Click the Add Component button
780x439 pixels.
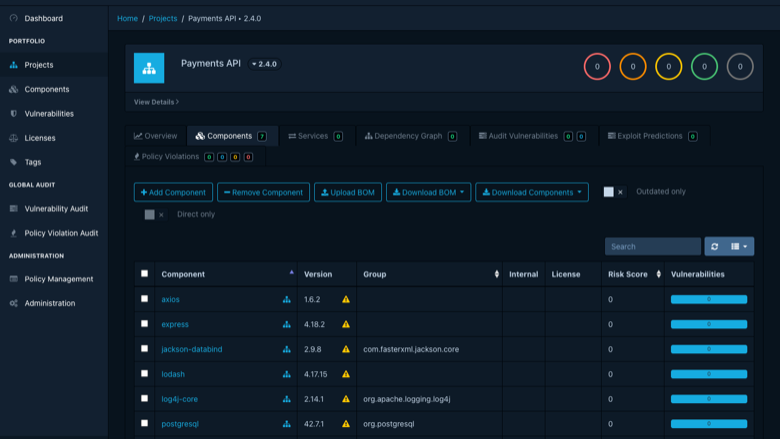coord(173,192)
